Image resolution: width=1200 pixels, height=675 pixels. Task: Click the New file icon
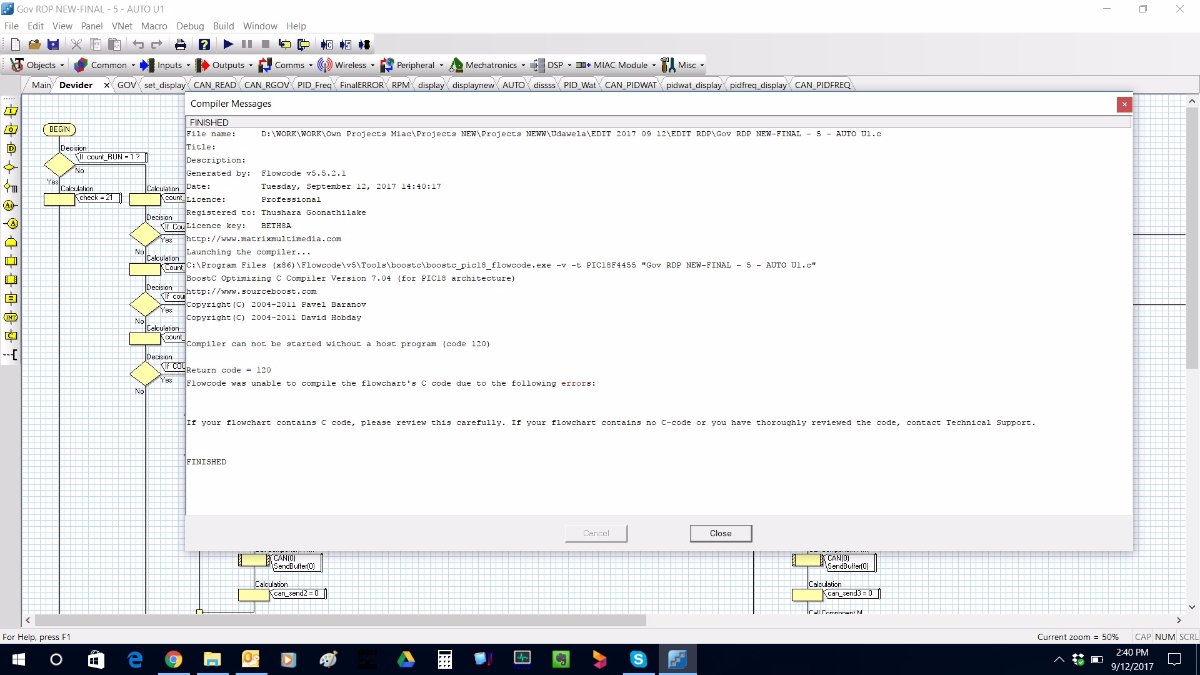[16, 44]
